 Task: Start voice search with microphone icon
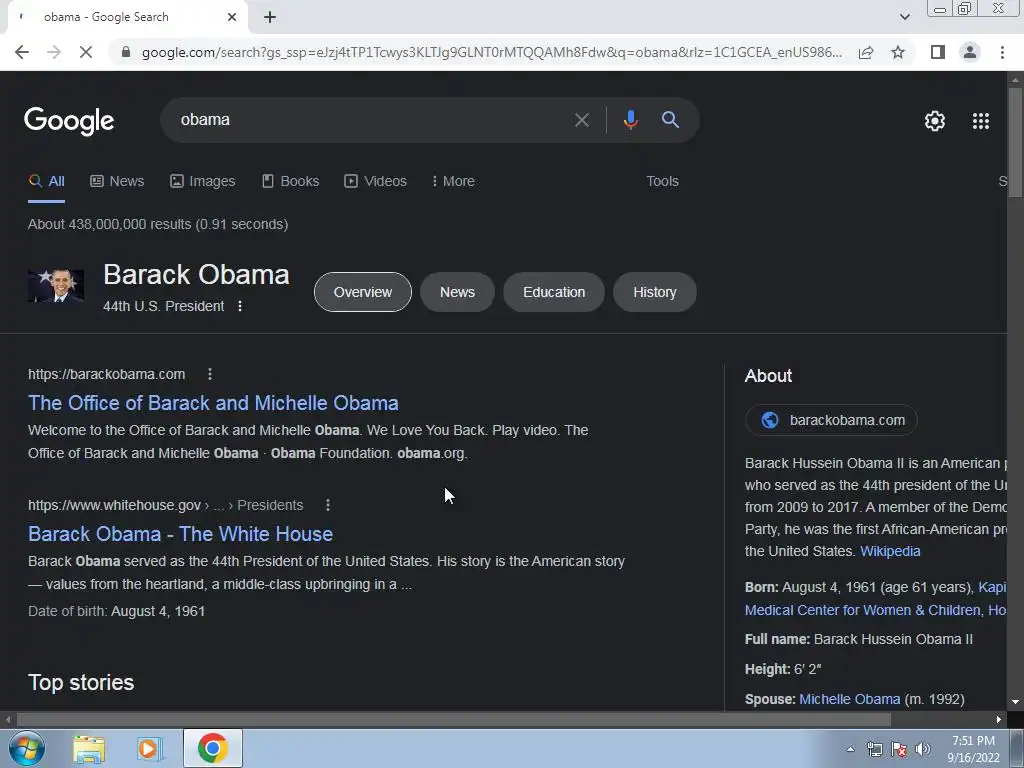(630, 120)
